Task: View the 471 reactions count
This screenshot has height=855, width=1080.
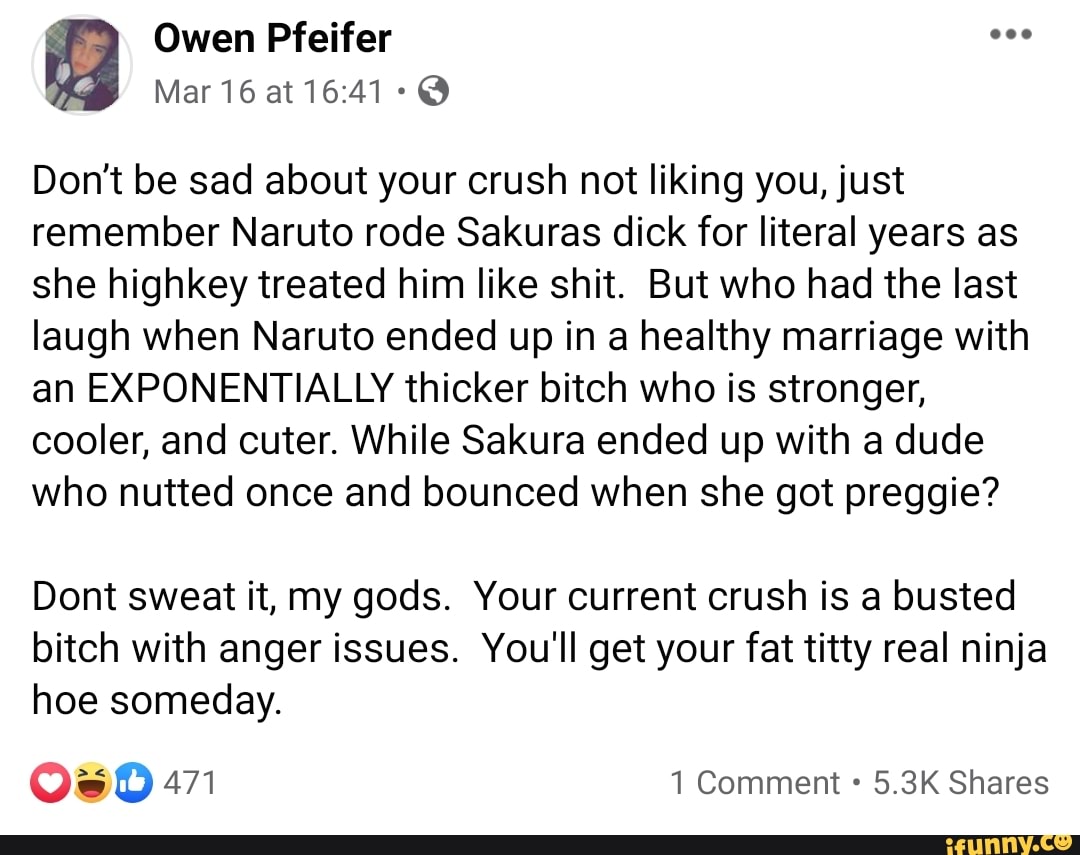Action: pyautogui.click(x=188, y=783)
